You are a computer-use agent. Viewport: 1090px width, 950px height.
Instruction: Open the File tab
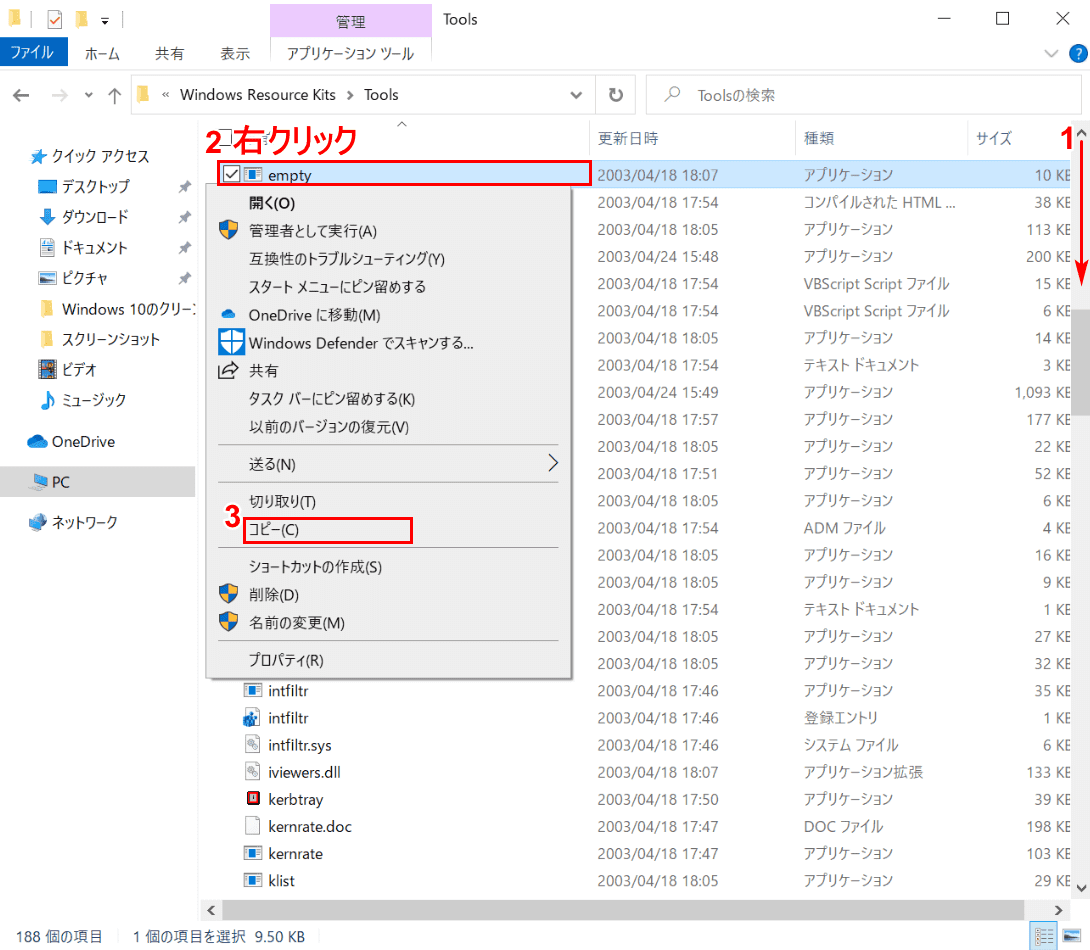[33, 52]
